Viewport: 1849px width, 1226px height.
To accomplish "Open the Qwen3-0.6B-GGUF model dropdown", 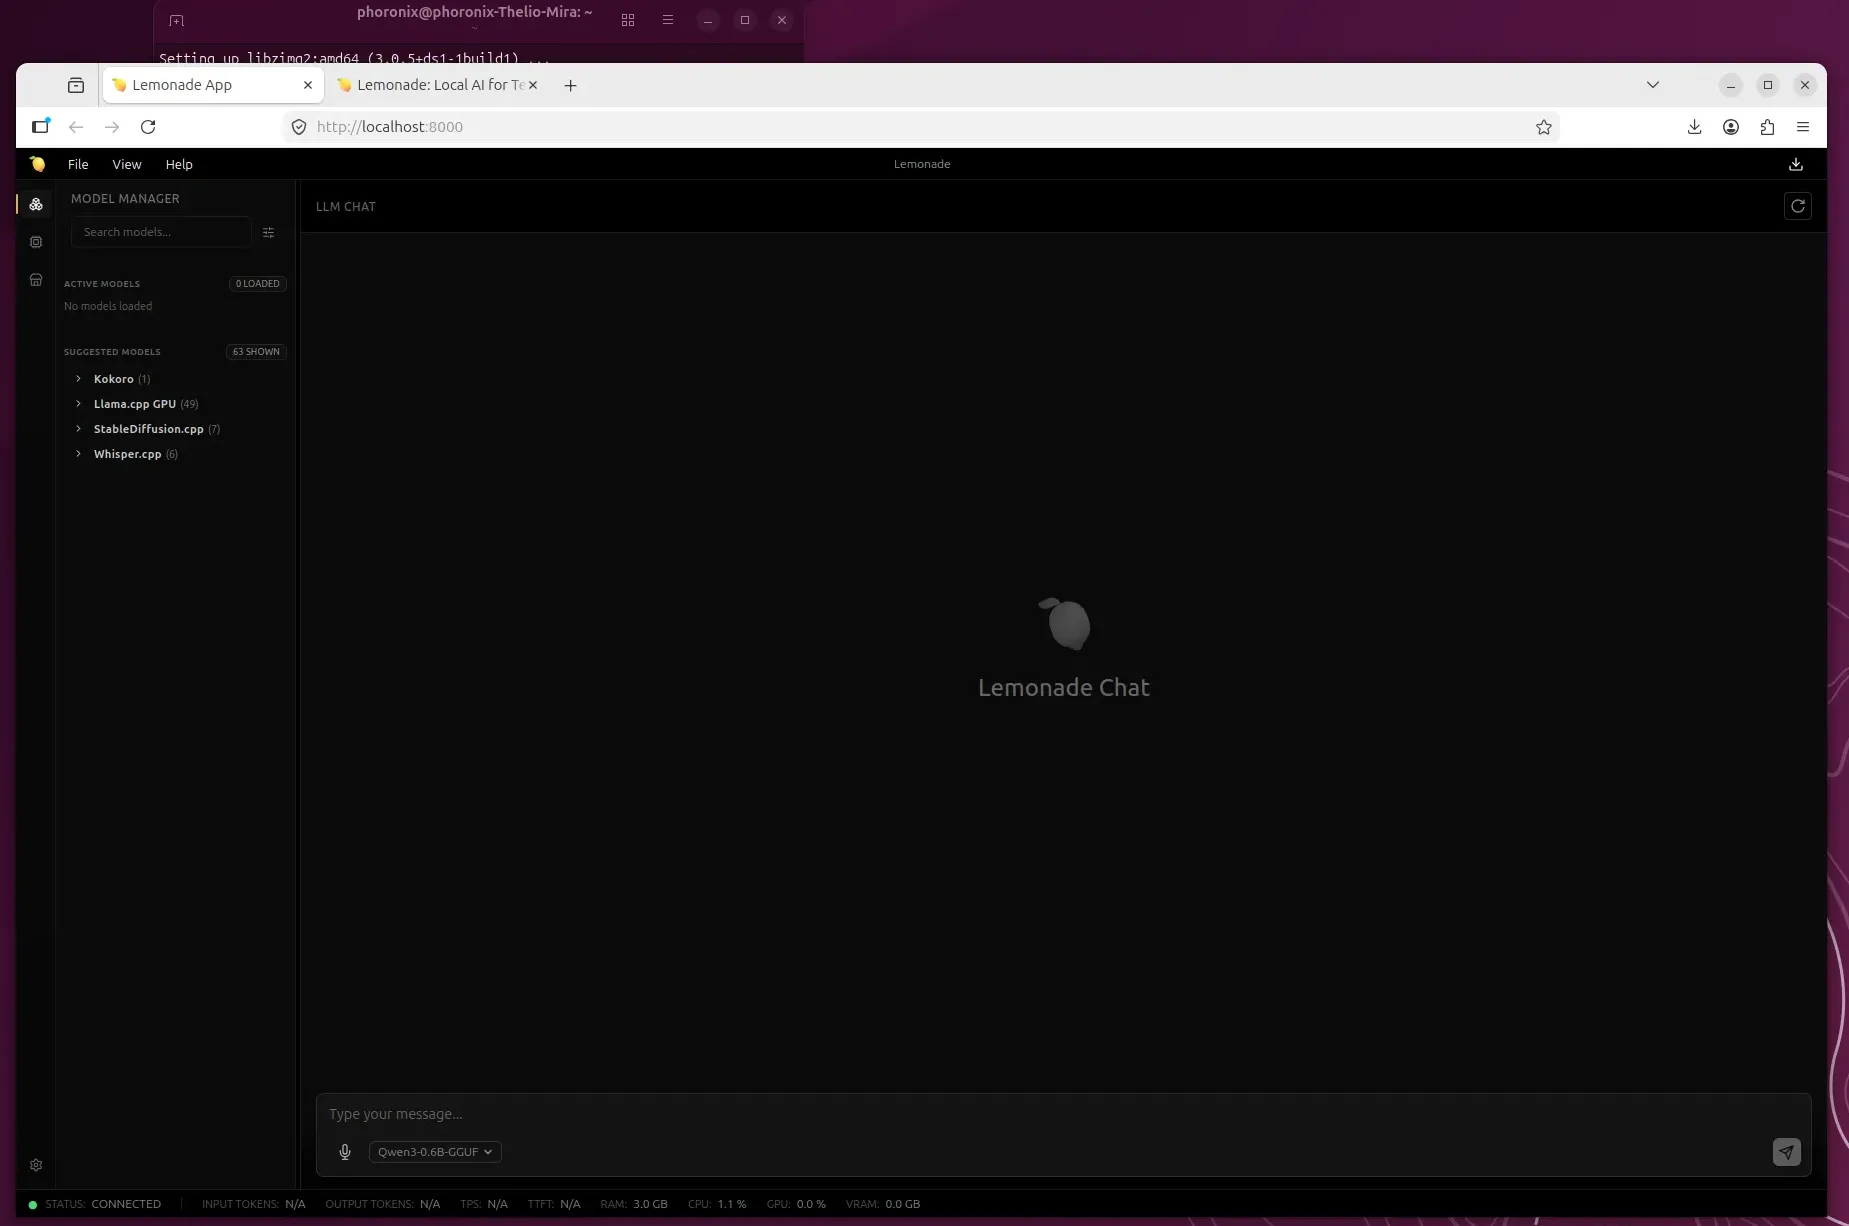I will pyautogui.click(x=435, y=1152).
